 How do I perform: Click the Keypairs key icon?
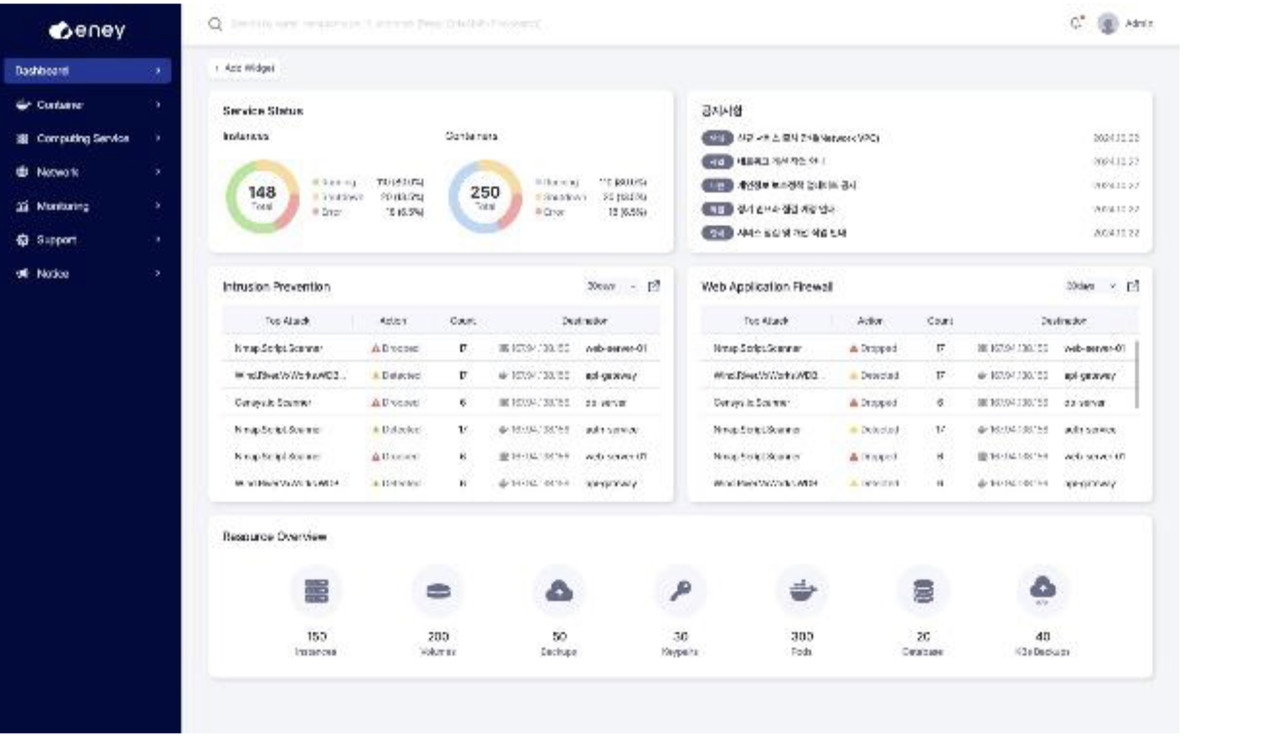(x=680, y=591)
